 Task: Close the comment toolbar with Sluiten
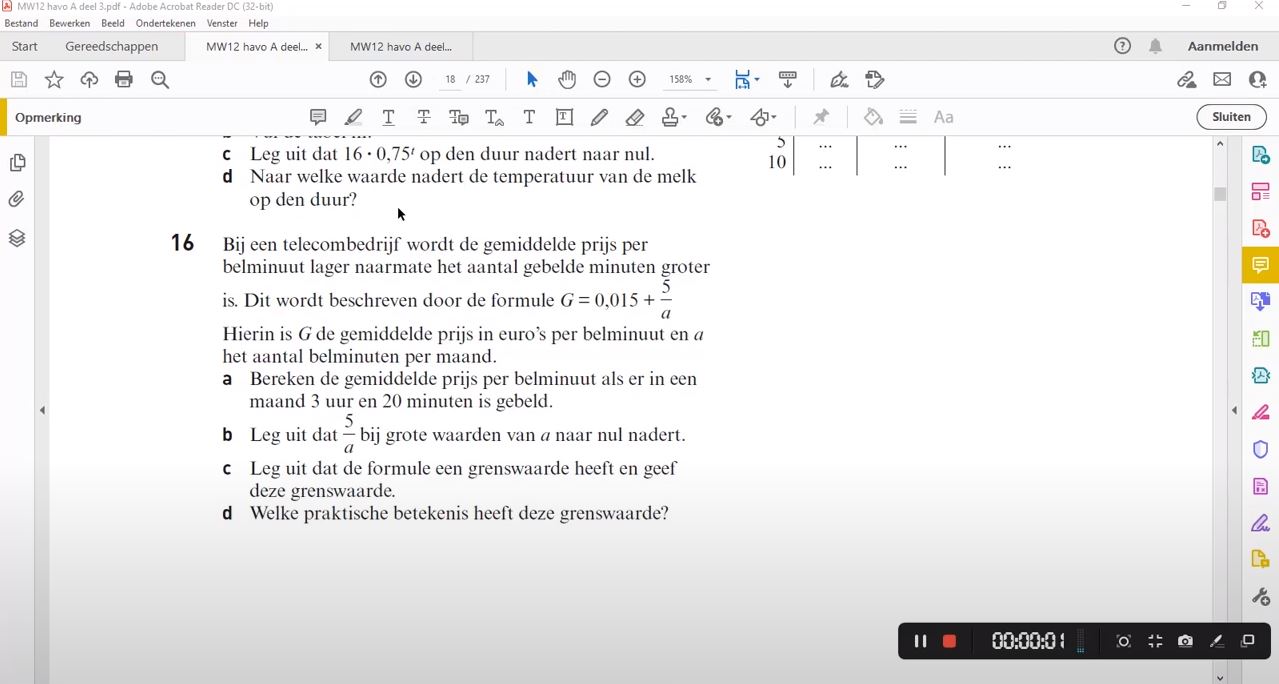coord(1231,117)
